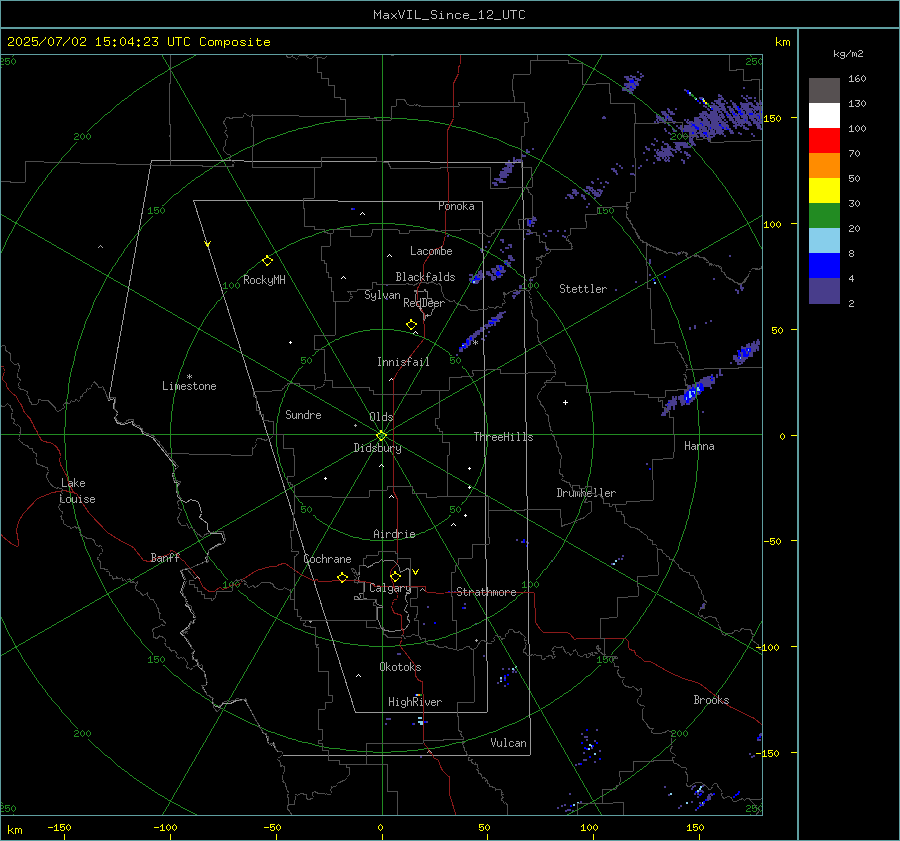Click the Calgary city label
The width and height of the screenshot is (900, 841).
pos(390,588)
